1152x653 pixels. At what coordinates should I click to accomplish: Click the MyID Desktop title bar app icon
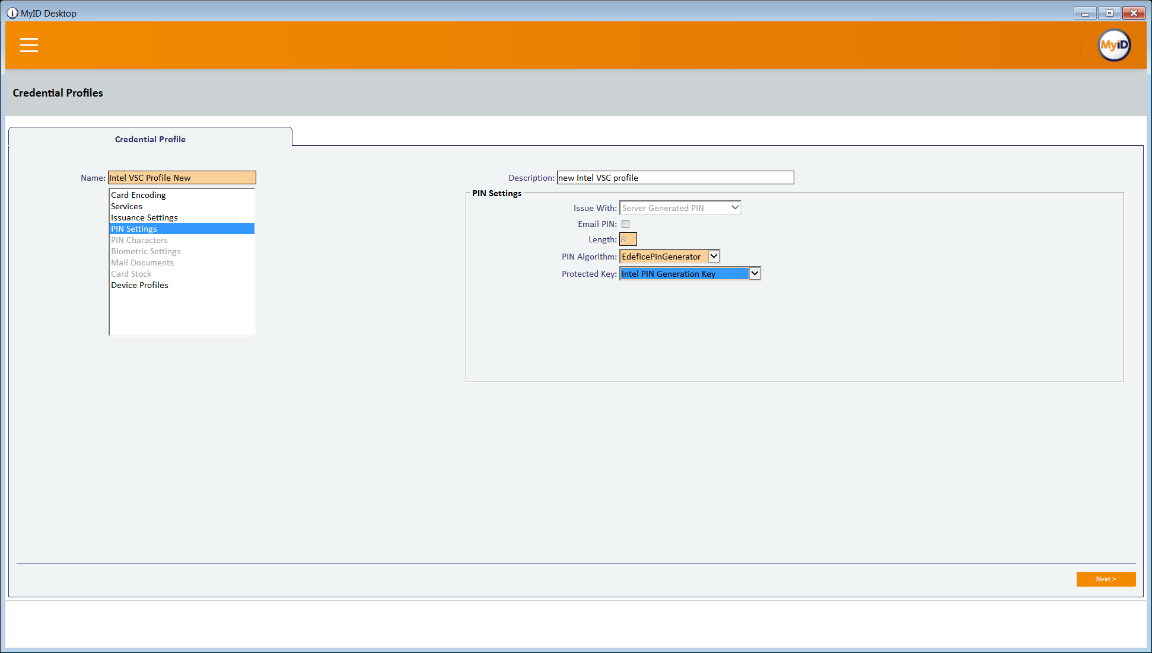(12, 13)
